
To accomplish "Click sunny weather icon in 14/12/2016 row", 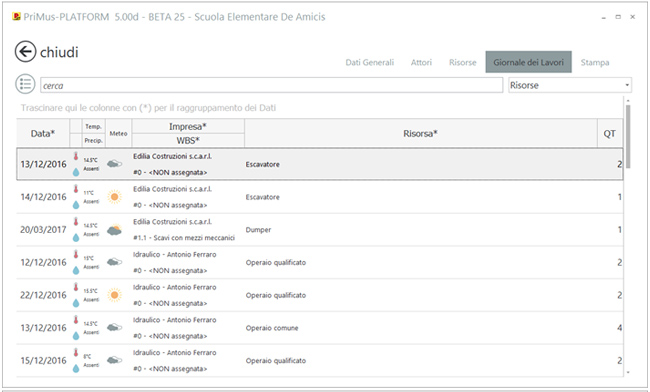I will pos(114,197).
